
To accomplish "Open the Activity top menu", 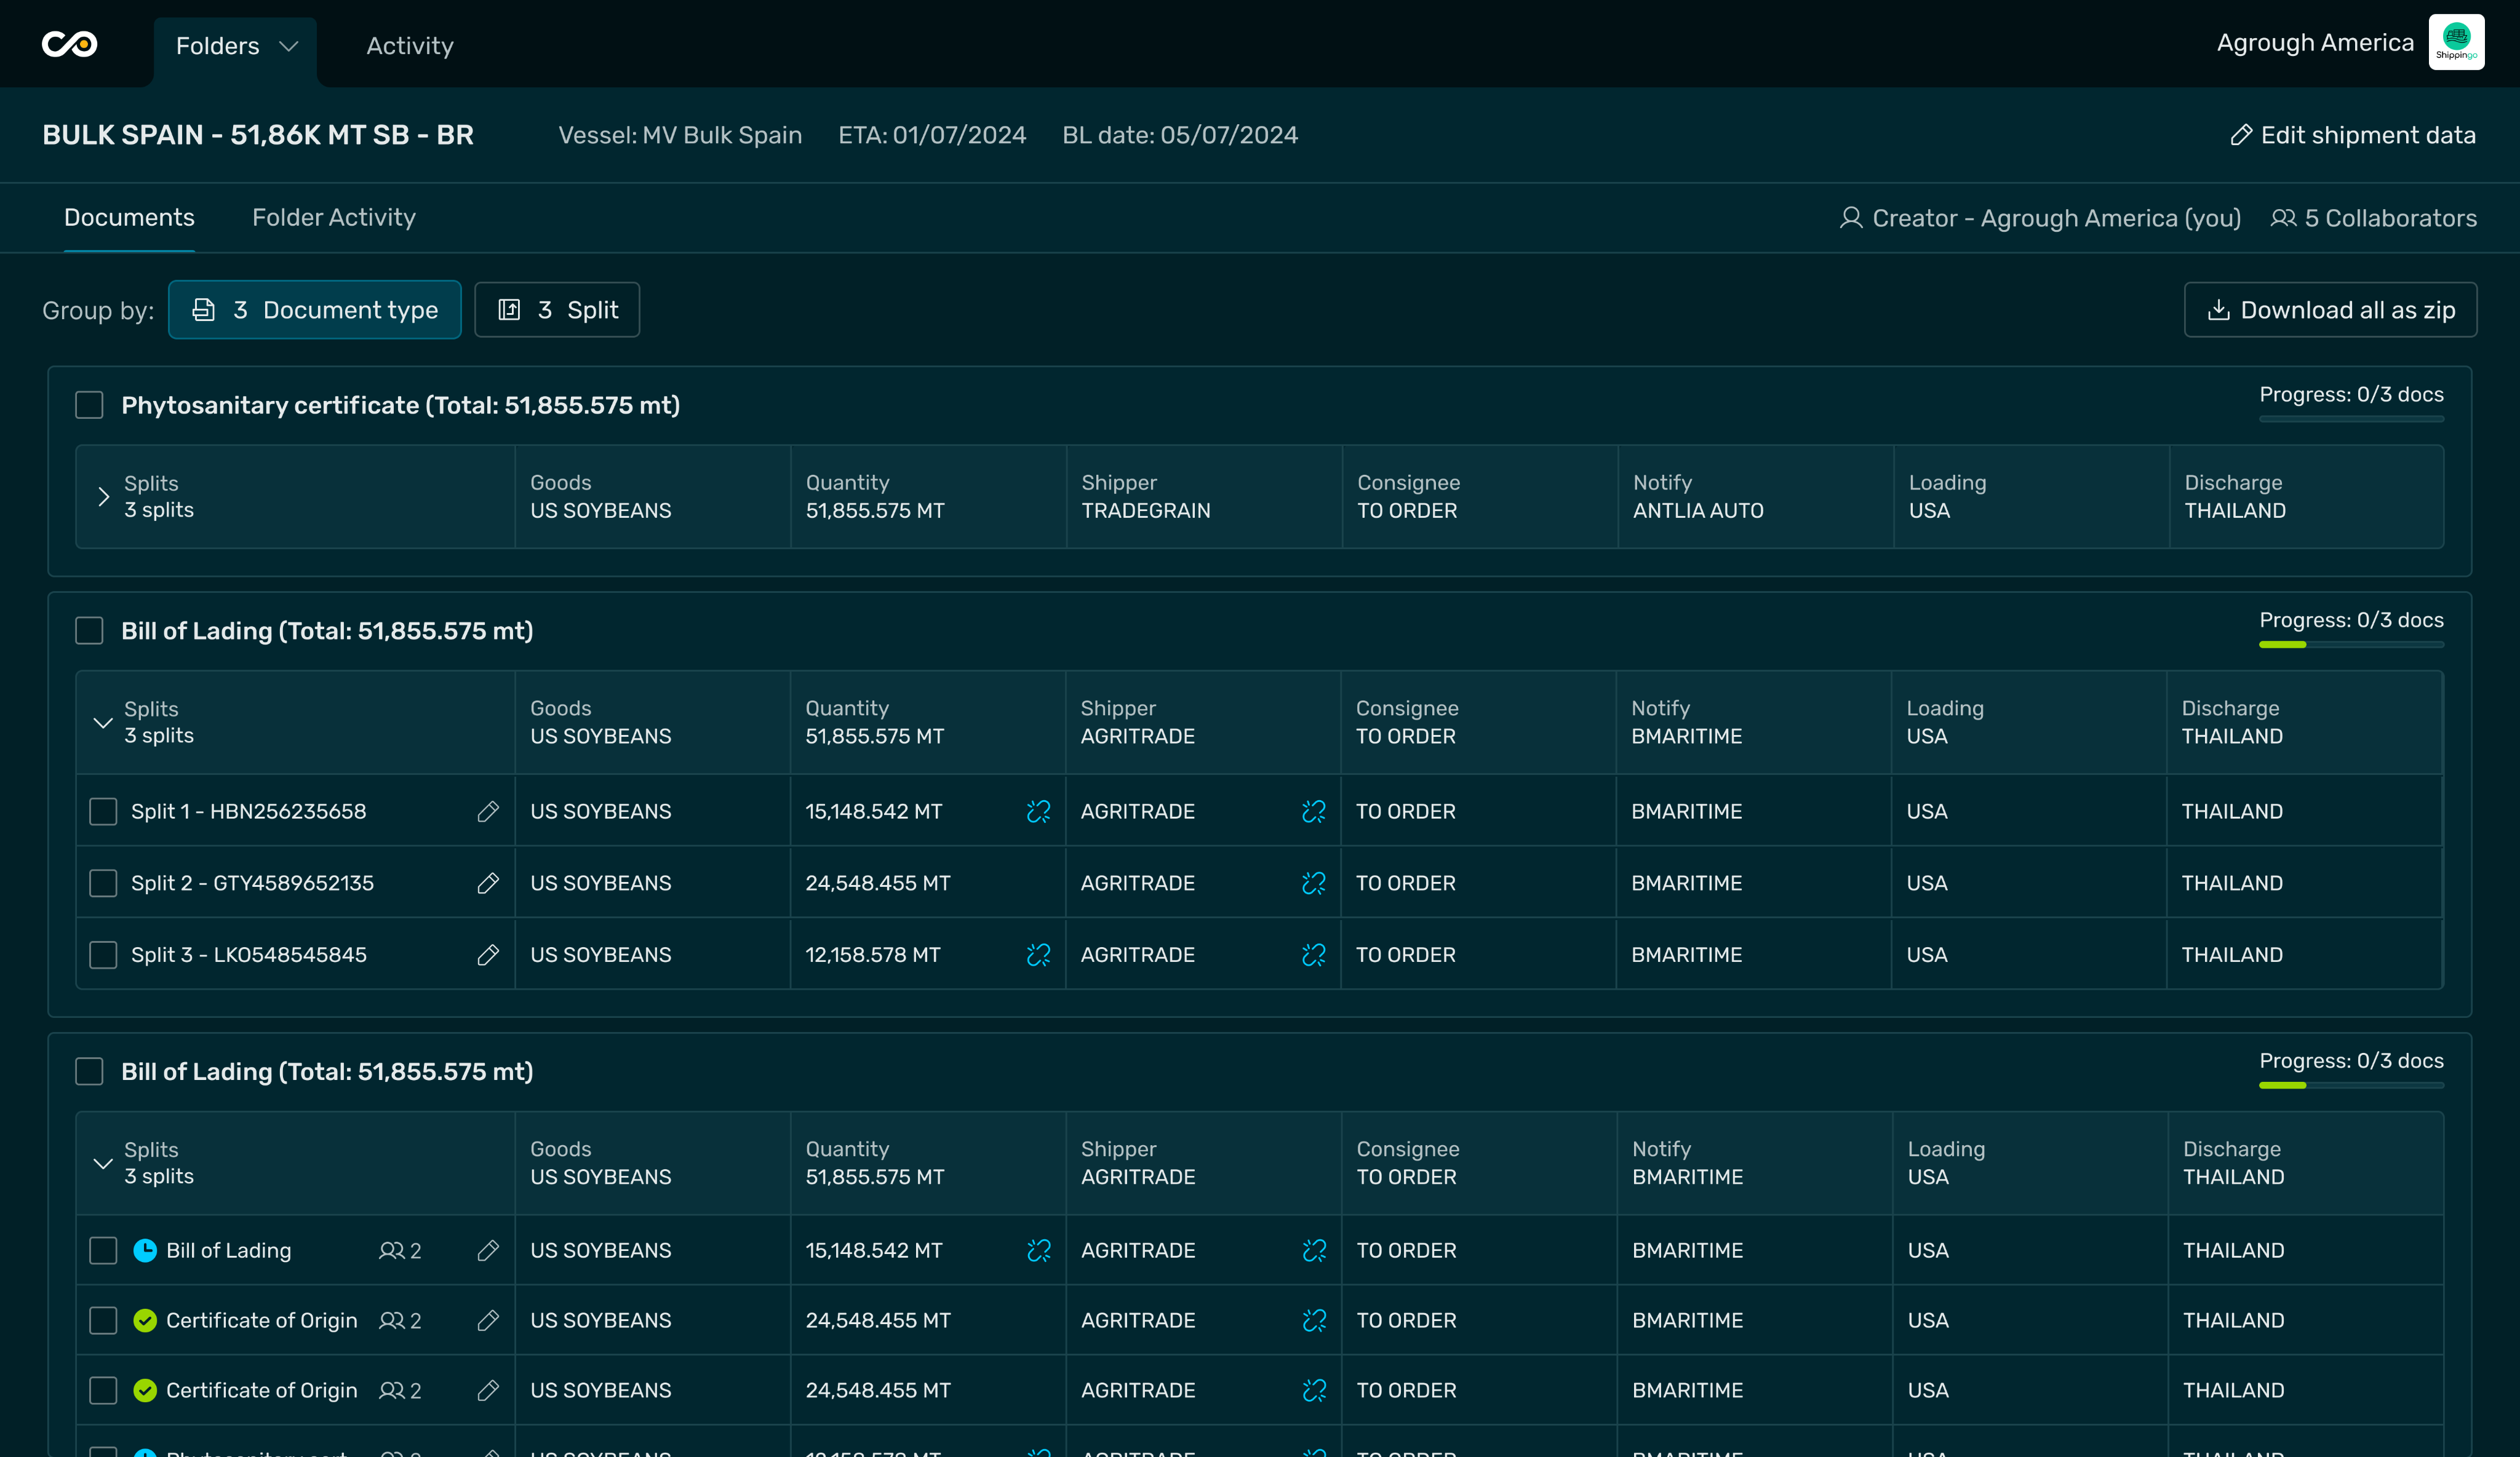I will pos(409,46).
